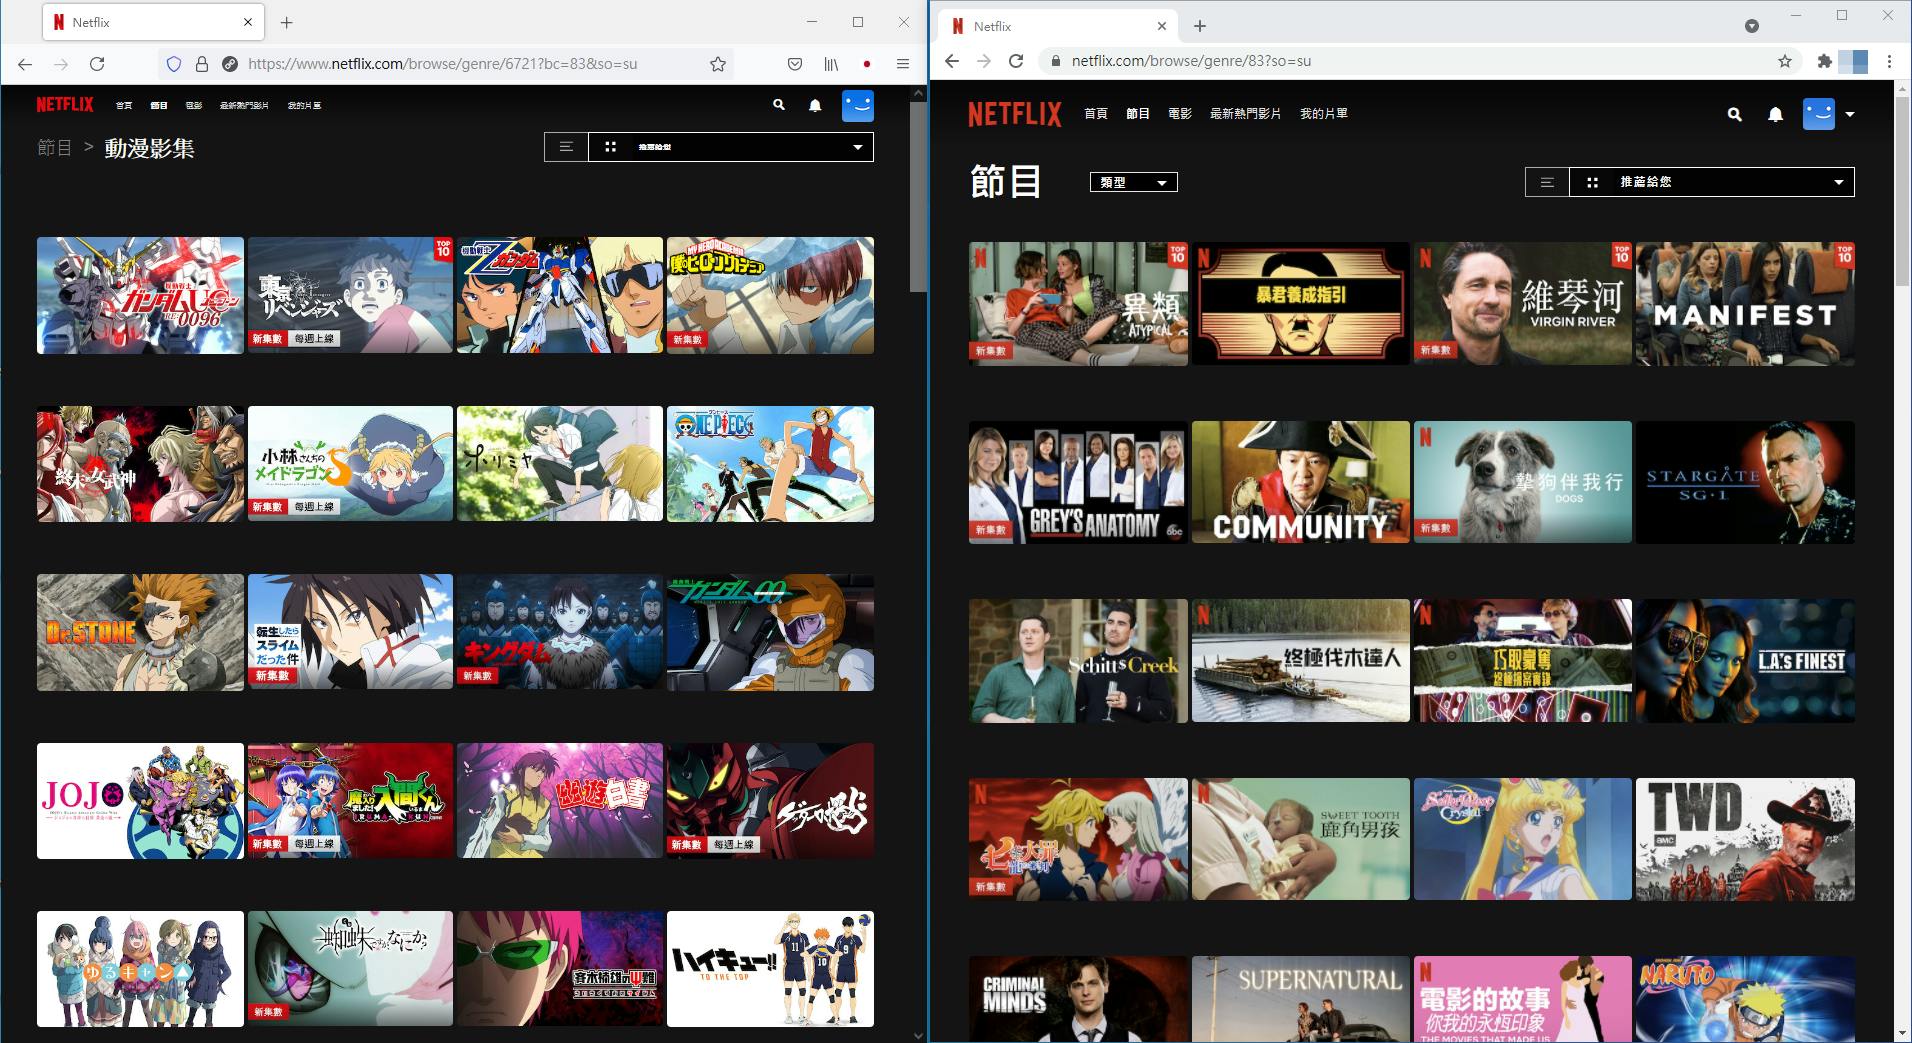Image resolution: width=1912 pixels, height=1043 pixels.
Task: Open Firefox hamburger menu
Action: click(902, 64)
